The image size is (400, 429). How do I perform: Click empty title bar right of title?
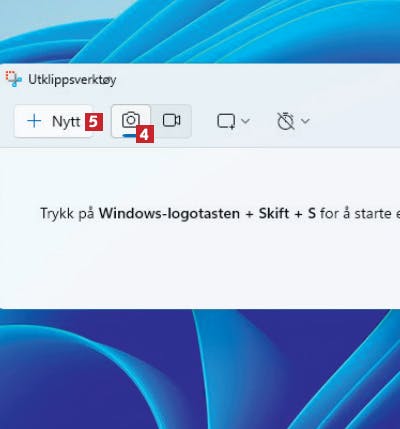point(258,80)
